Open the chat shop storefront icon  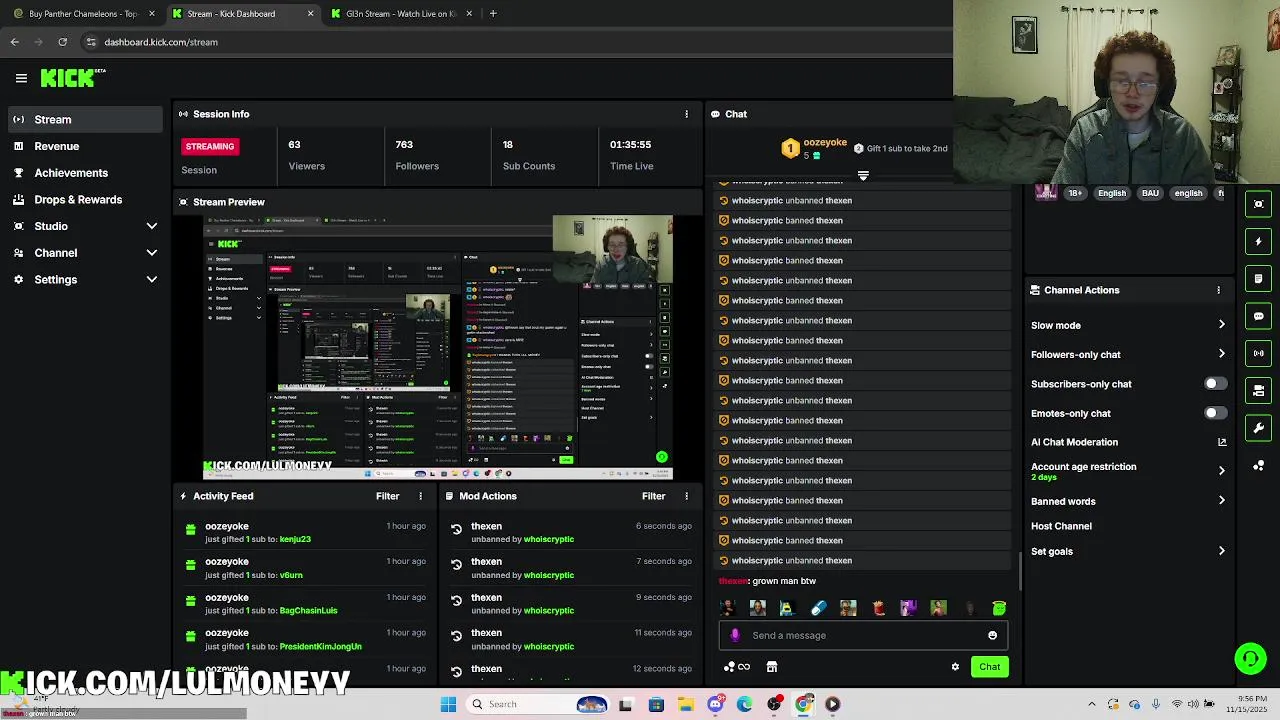coord(771,667)
